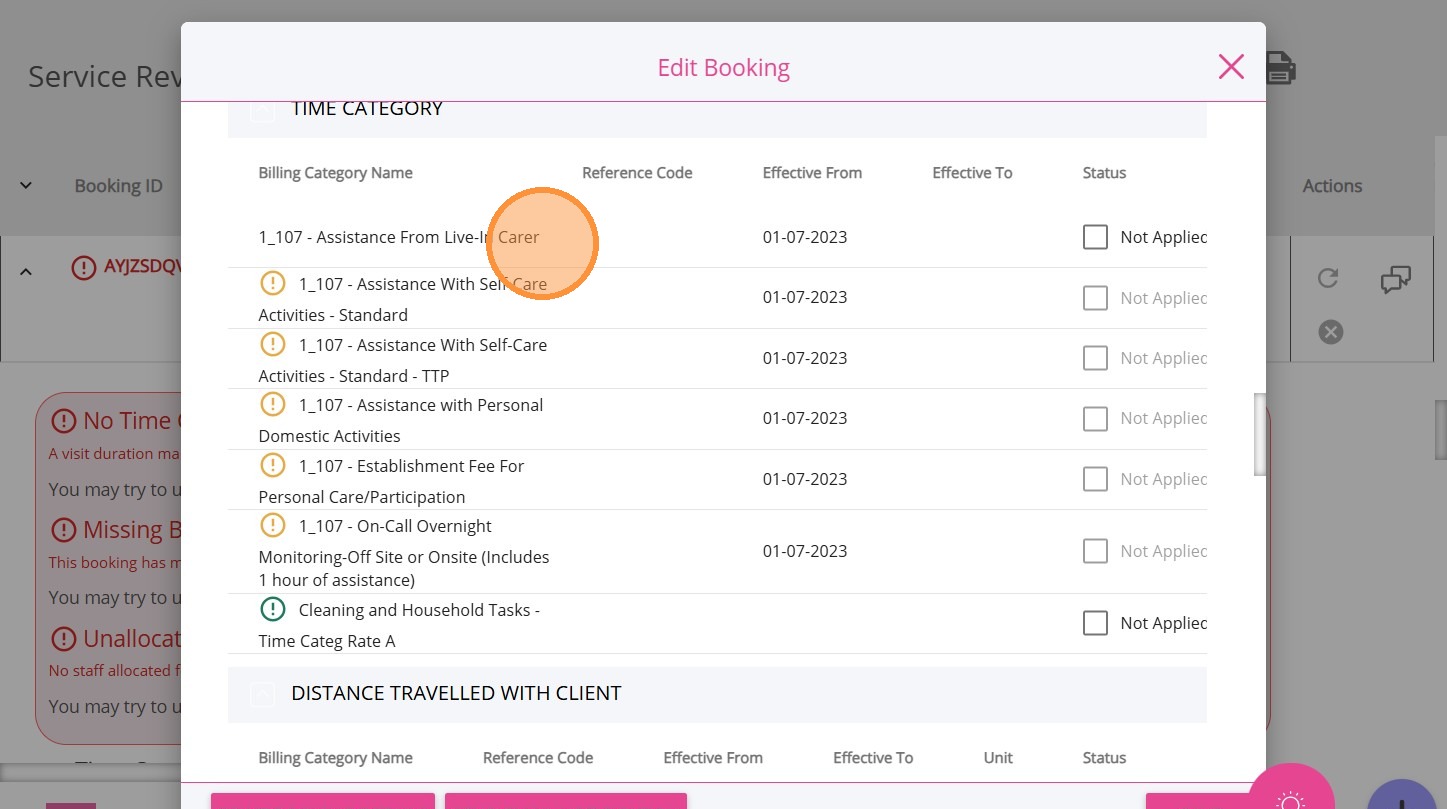This screenshot has height=809, width=1447.
Task: Click the print icon beside the dialog
Action: [1281, 68]
